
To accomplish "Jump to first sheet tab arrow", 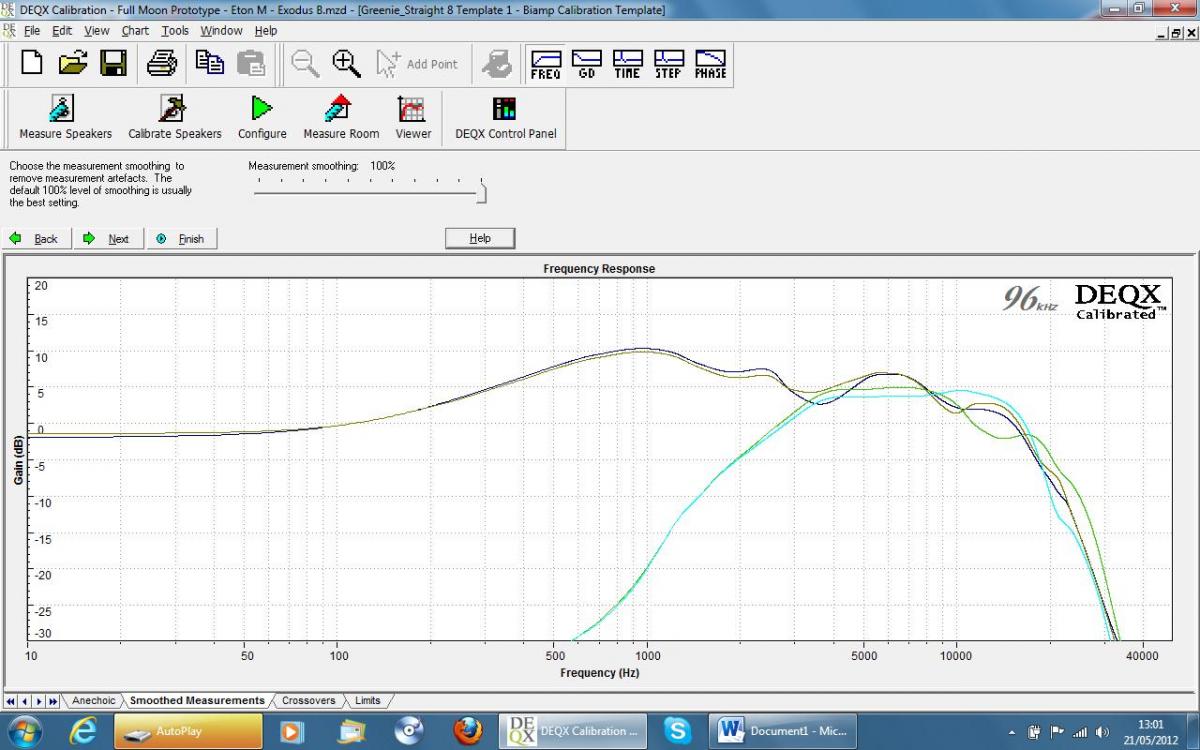I will pyautogui.click(x=11, y=701).
